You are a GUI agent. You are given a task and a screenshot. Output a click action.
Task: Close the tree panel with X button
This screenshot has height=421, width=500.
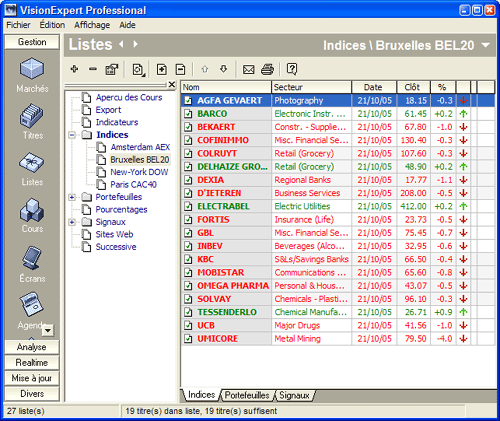coord(172,85)
